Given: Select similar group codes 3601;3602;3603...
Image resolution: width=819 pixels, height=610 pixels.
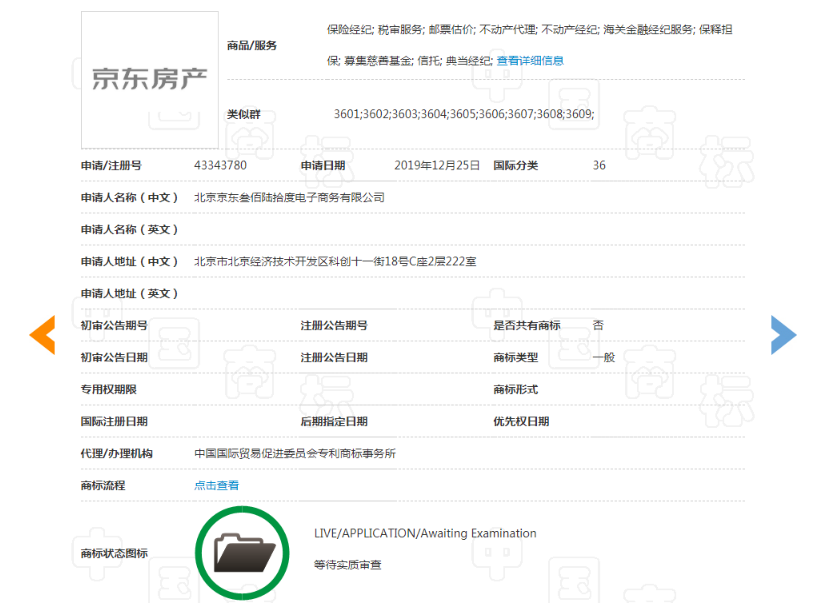Looking at the screenshot, I should pyautogui.click(x=377, y=114).
